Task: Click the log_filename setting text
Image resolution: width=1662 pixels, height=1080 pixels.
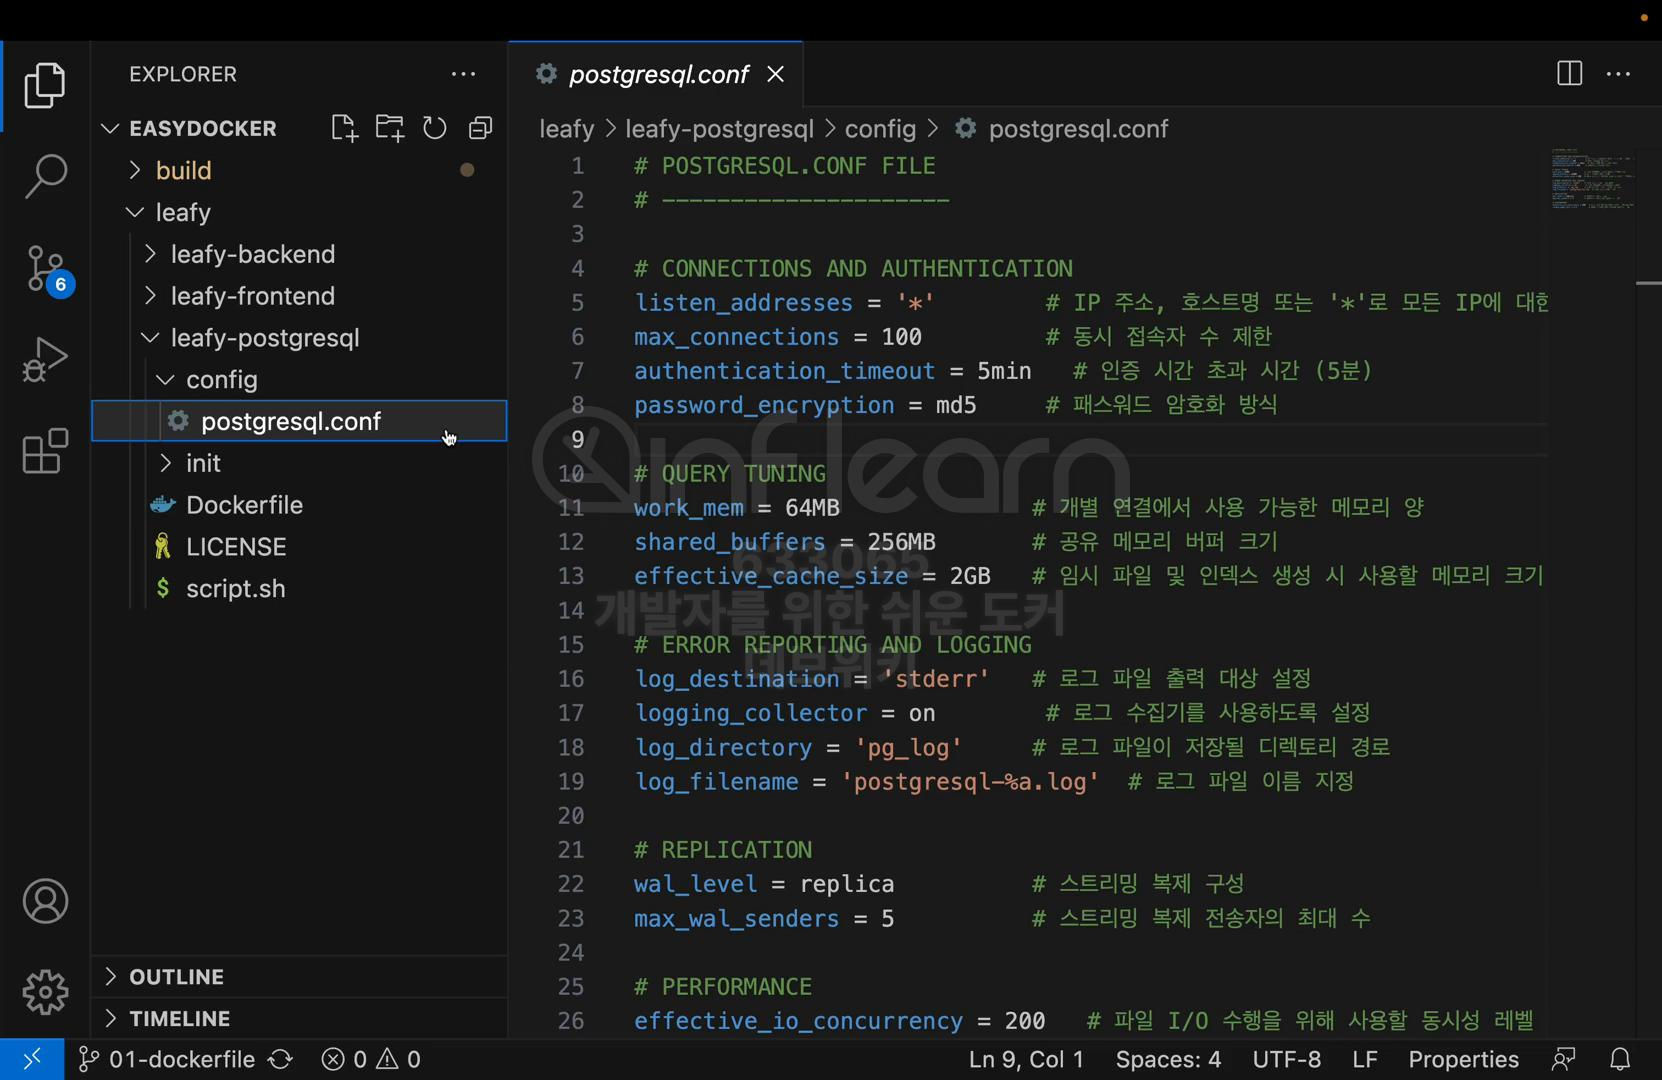Action: click(716, 782)
